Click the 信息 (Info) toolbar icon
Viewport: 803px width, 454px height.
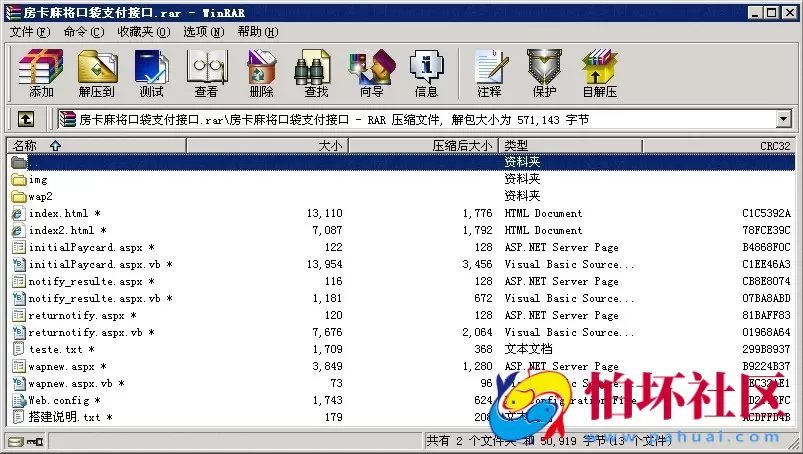(426, 67)
